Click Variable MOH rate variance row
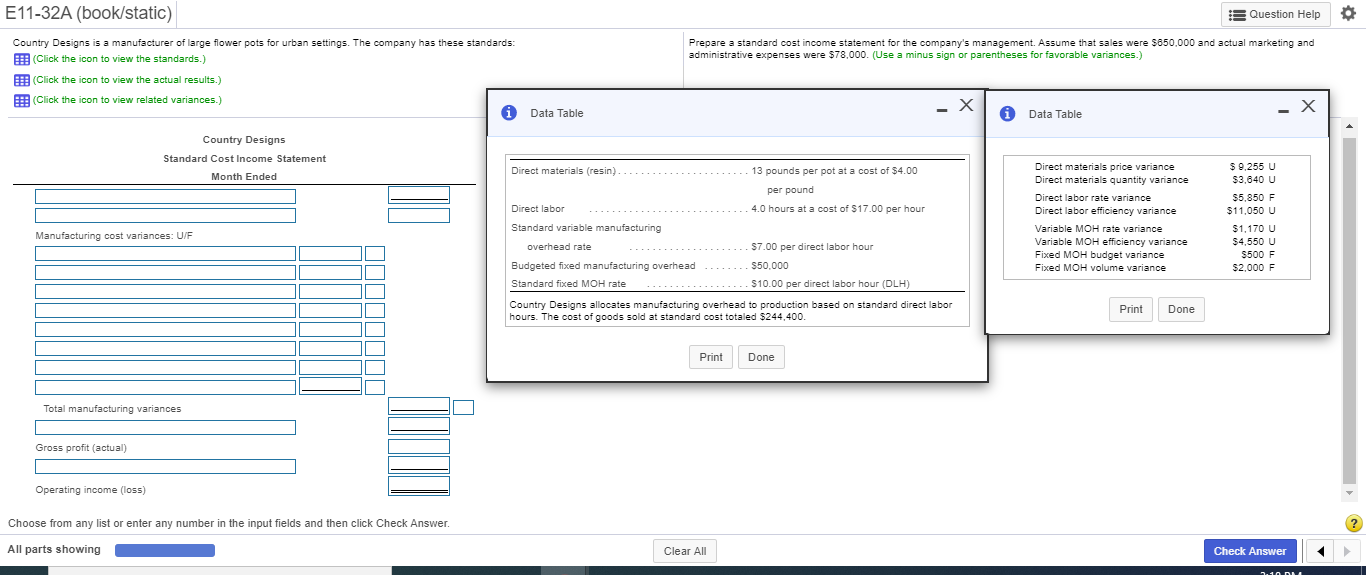This screenshot has height=575, width=1366. (1155, 229)
